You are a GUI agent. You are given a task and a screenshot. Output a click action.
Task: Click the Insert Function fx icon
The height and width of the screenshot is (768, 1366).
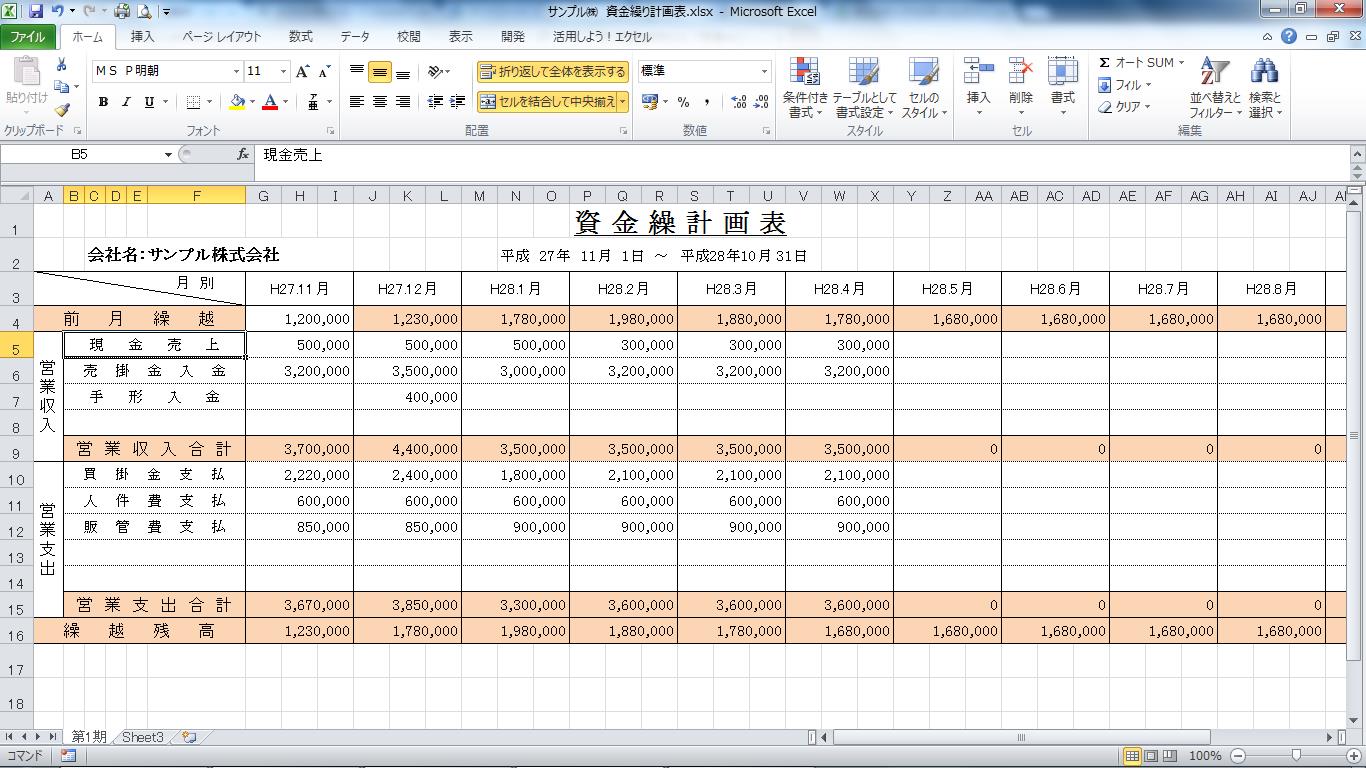243,155
